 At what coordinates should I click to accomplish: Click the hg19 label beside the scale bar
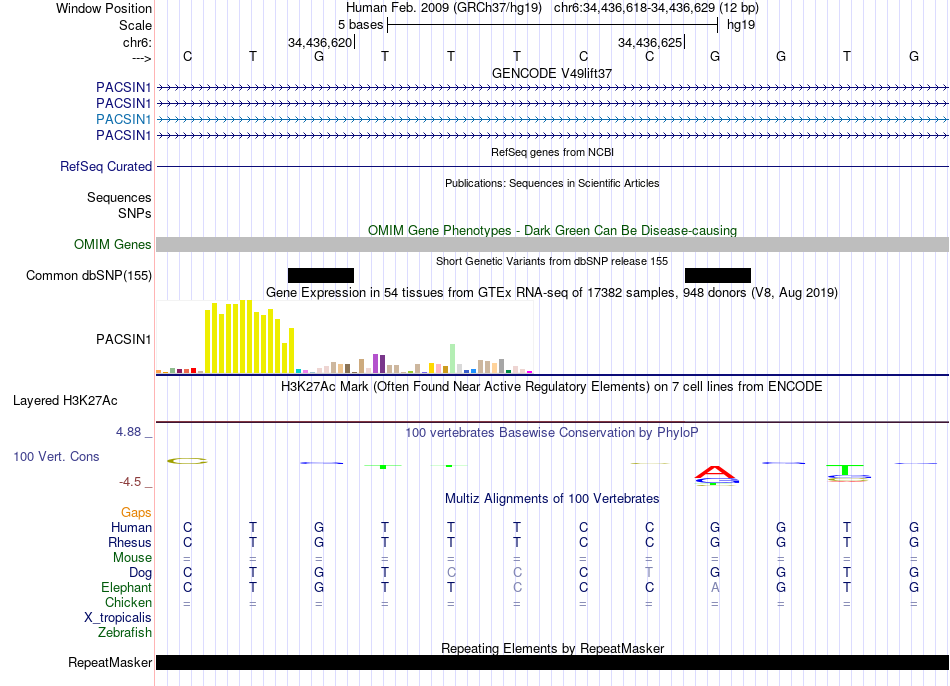coord(741,25)
